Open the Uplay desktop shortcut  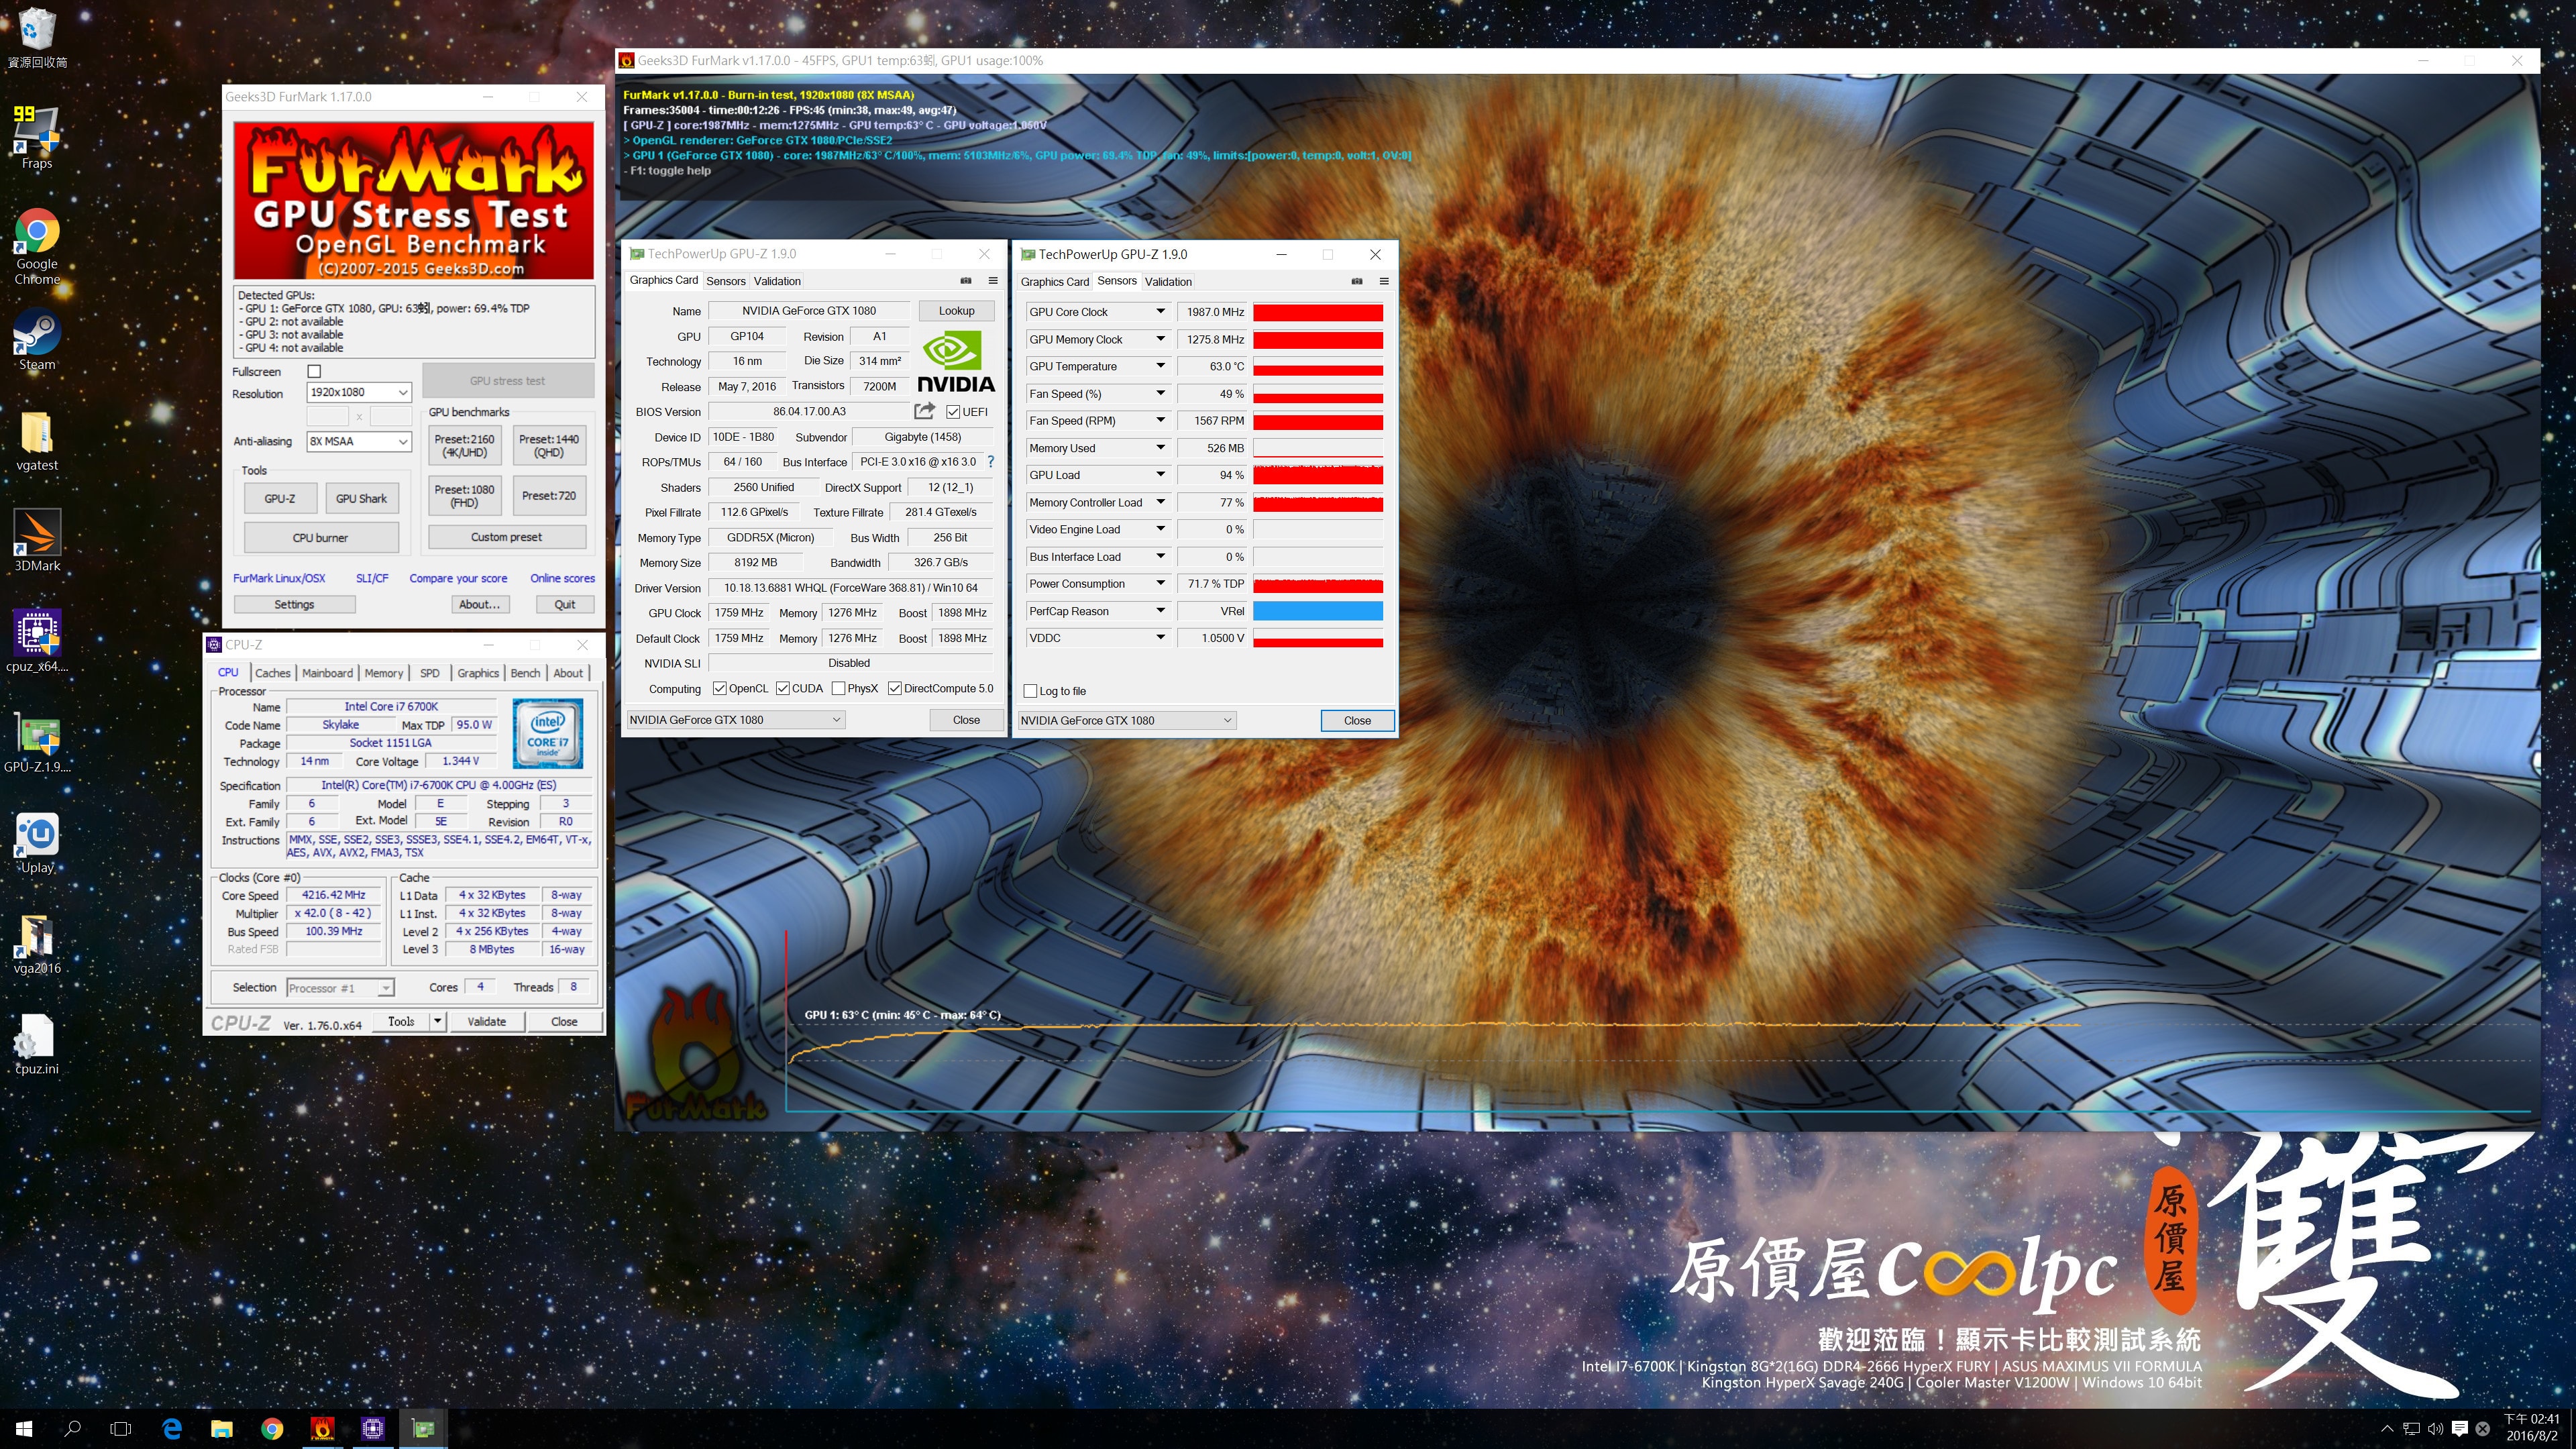pyautogui.click(x=37, y=842)
